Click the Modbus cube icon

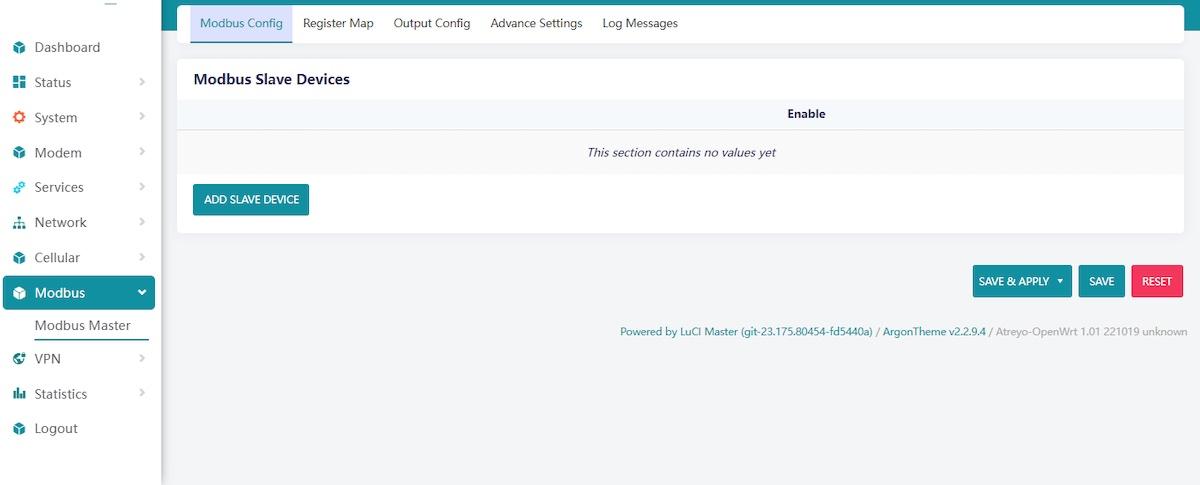tap(19, 293)
